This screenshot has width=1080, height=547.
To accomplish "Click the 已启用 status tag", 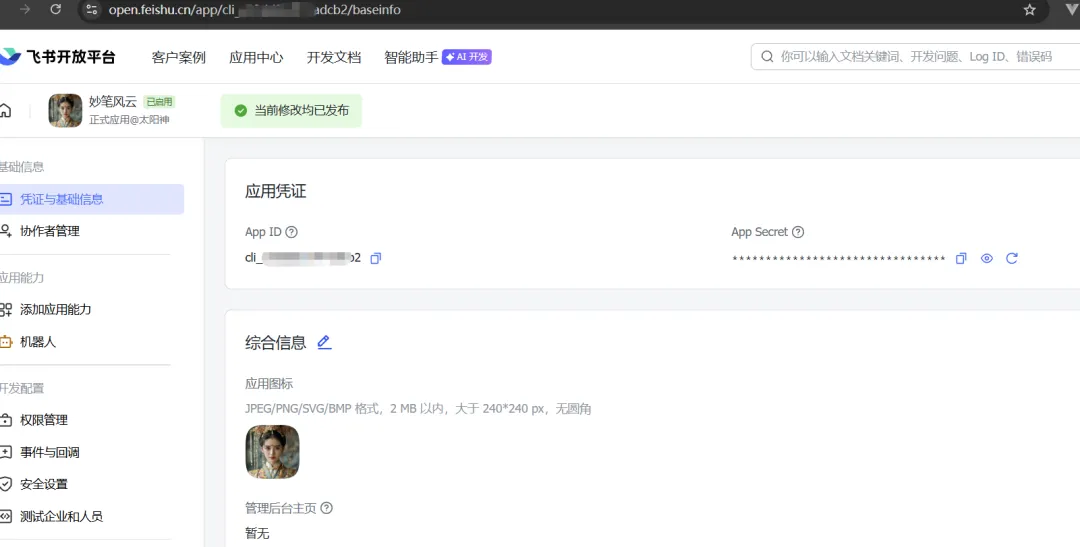I will pyautogui.click(x=159, y=102).
